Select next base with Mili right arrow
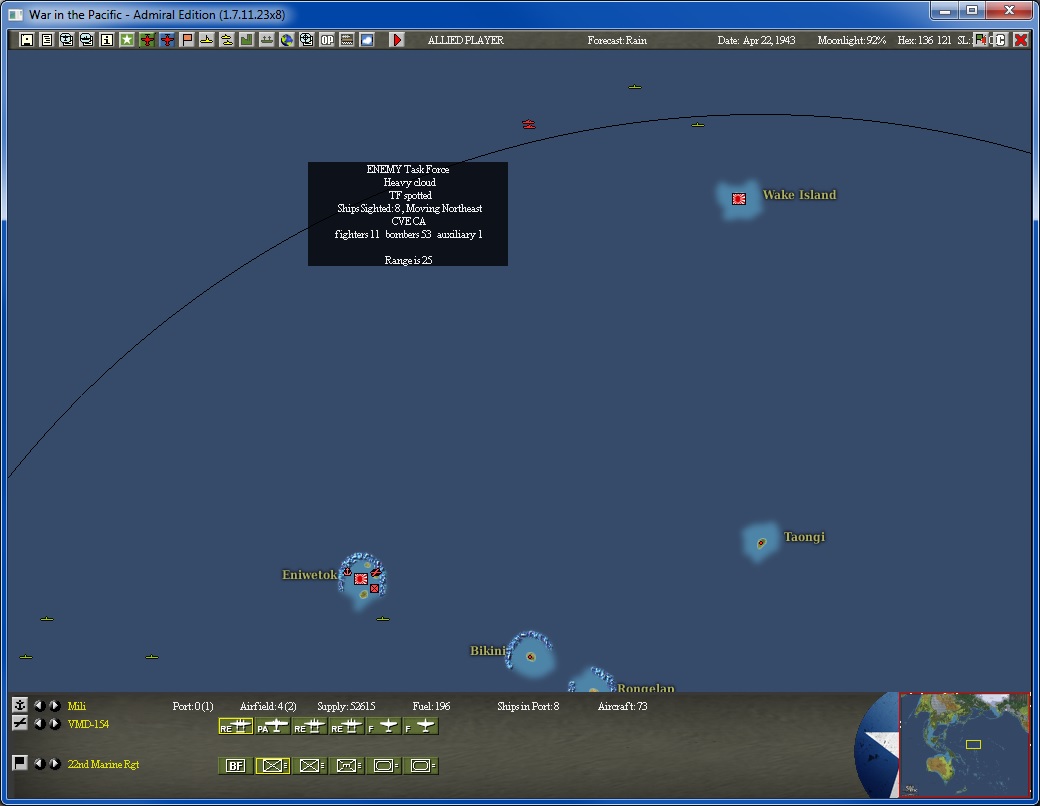 click(55, 706)
